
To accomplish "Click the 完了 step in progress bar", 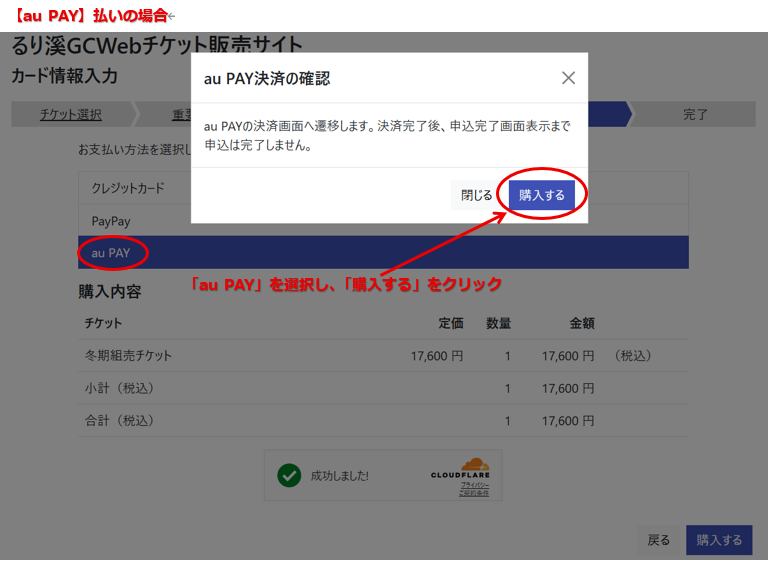I will 695,114.
